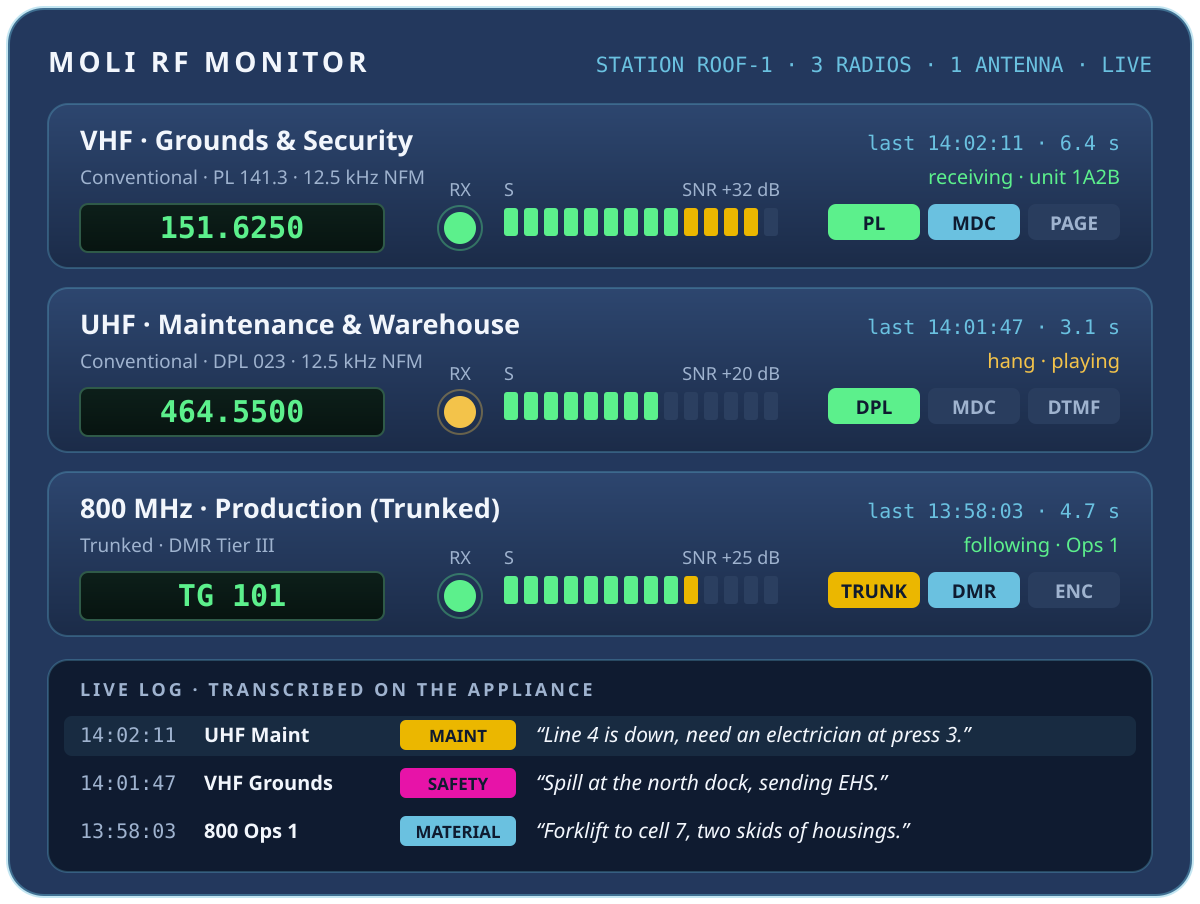The width and height of the screenshot is (1200, 904).
Task: Click the MOLI RF MONITOR title
Action: [209, 63]
